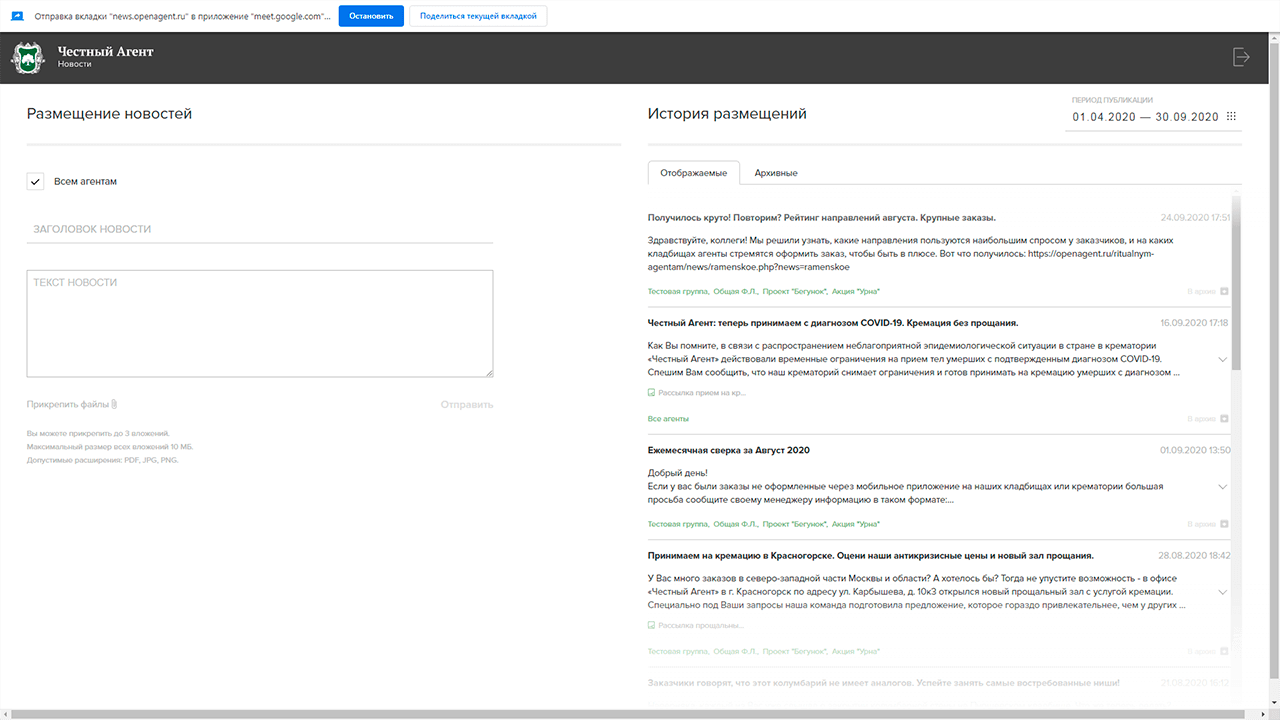1280x720 pixels.
Task: Click the blue Остановить button
Action: tap(371, 17)
